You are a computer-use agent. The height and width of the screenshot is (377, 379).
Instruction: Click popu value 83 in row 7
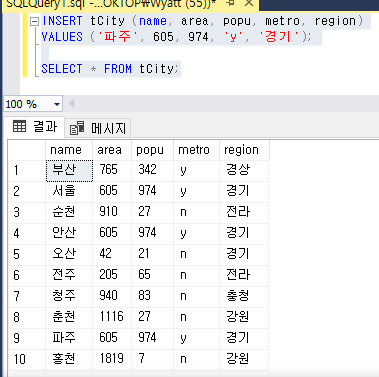coord(152,296)
